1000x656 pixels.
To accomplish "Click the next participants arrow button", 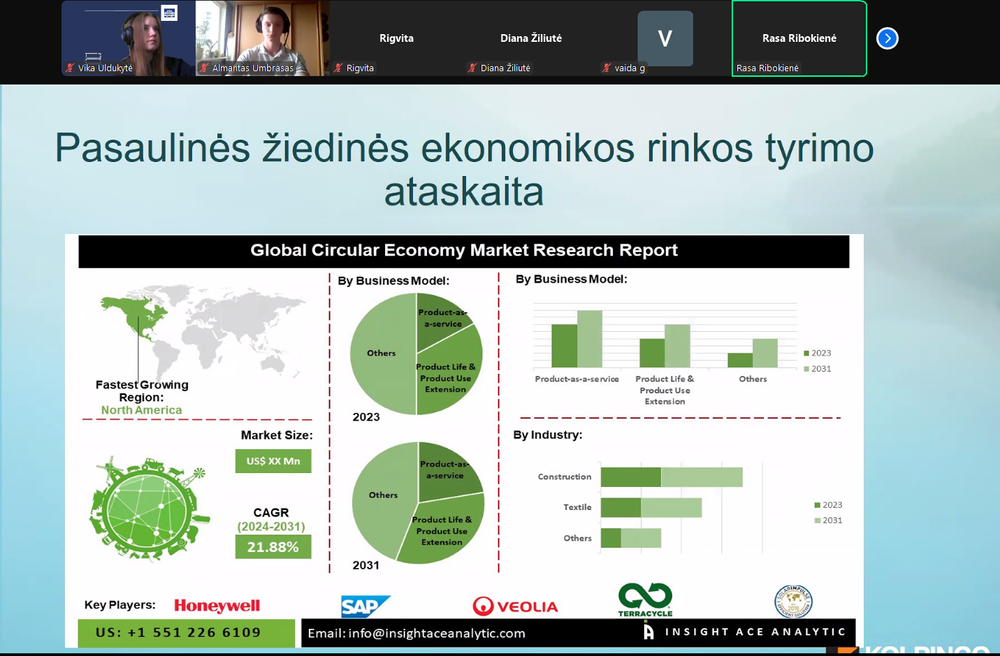I will click(887, 38).
